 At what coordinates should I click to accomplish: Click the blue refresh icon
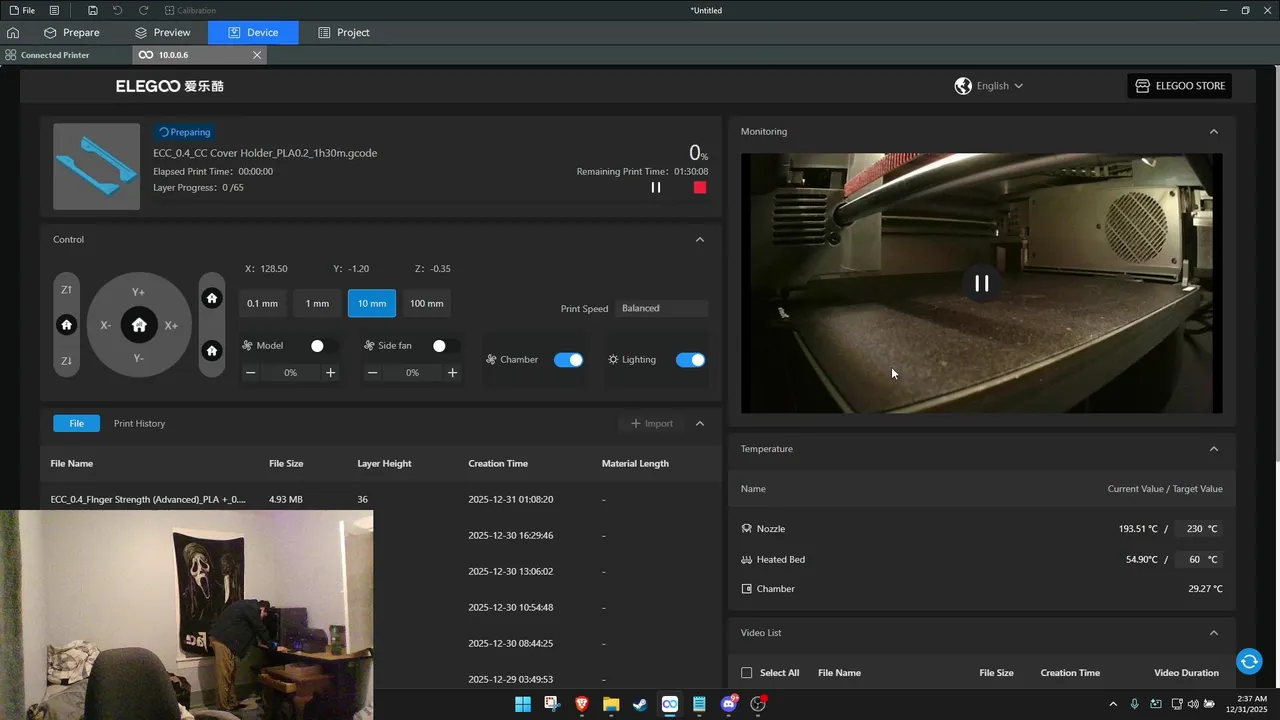click(x=1249, y=661)
